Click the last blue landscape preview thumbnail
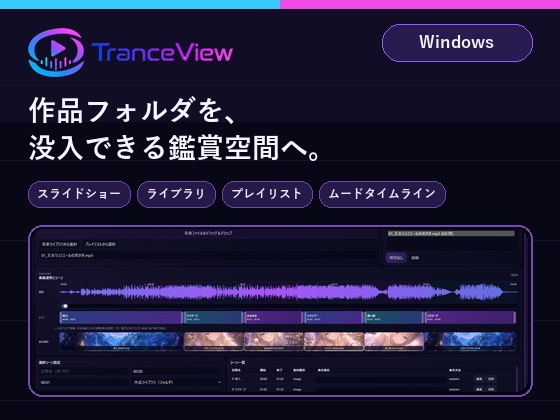Image resolution: width=560 pixels, height=420 pixels. tap(470, 341)
